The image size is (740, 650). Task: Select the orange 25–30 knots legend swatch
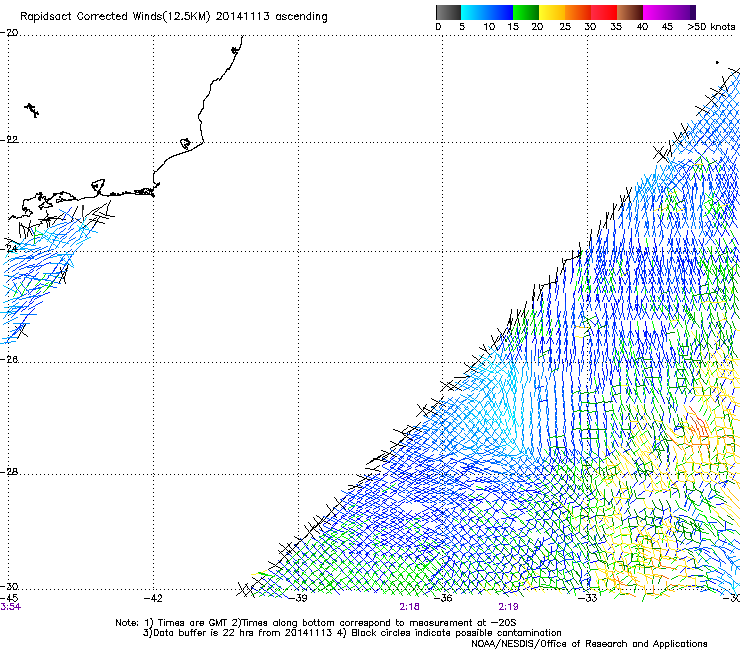point(578,12)
